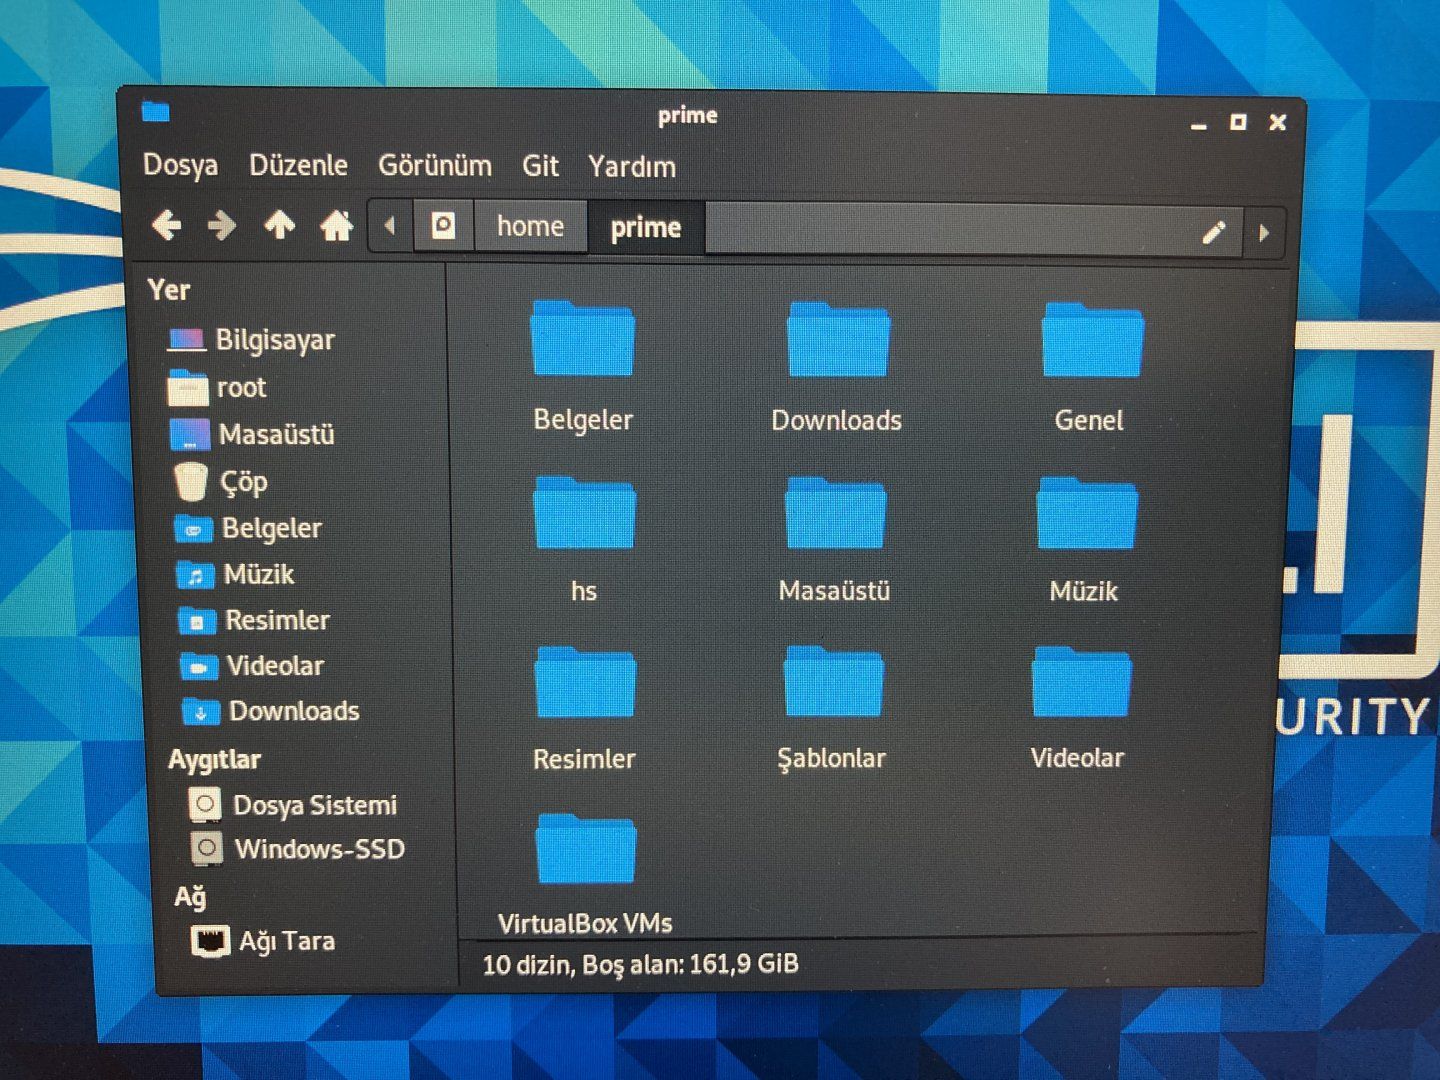Open home folder via house icon
Image resolution: width=1440 pixels, height=1080 pixels.
336,226
